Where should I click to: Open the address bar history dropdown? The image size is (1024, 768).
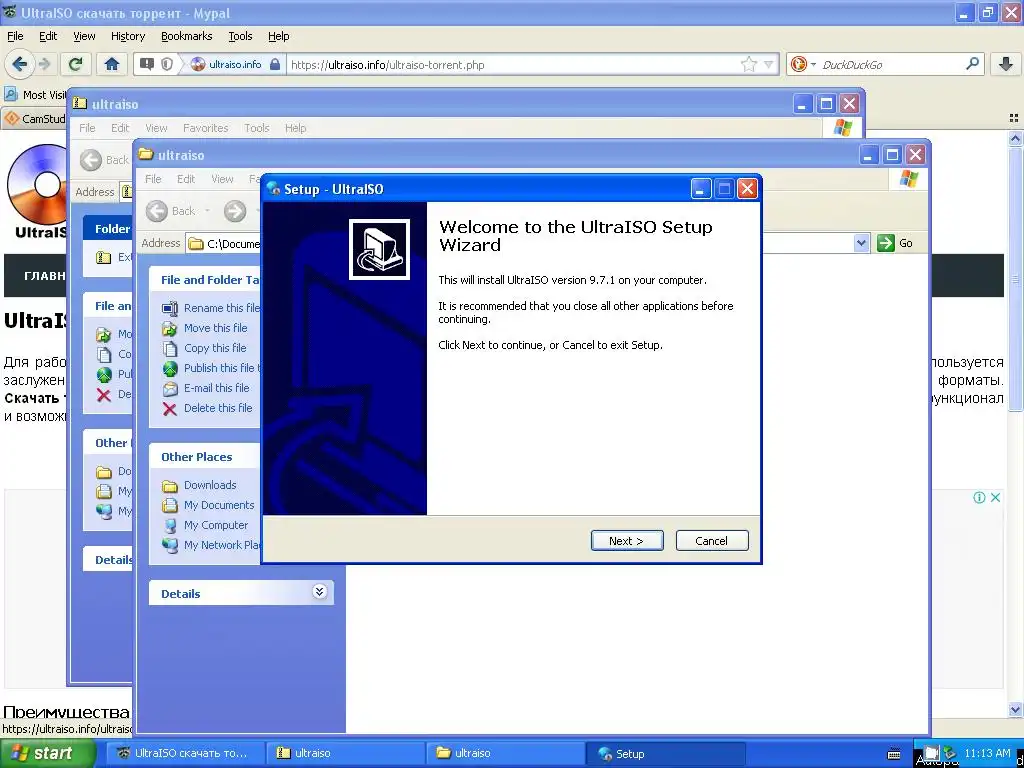click(x=769, y=64)
